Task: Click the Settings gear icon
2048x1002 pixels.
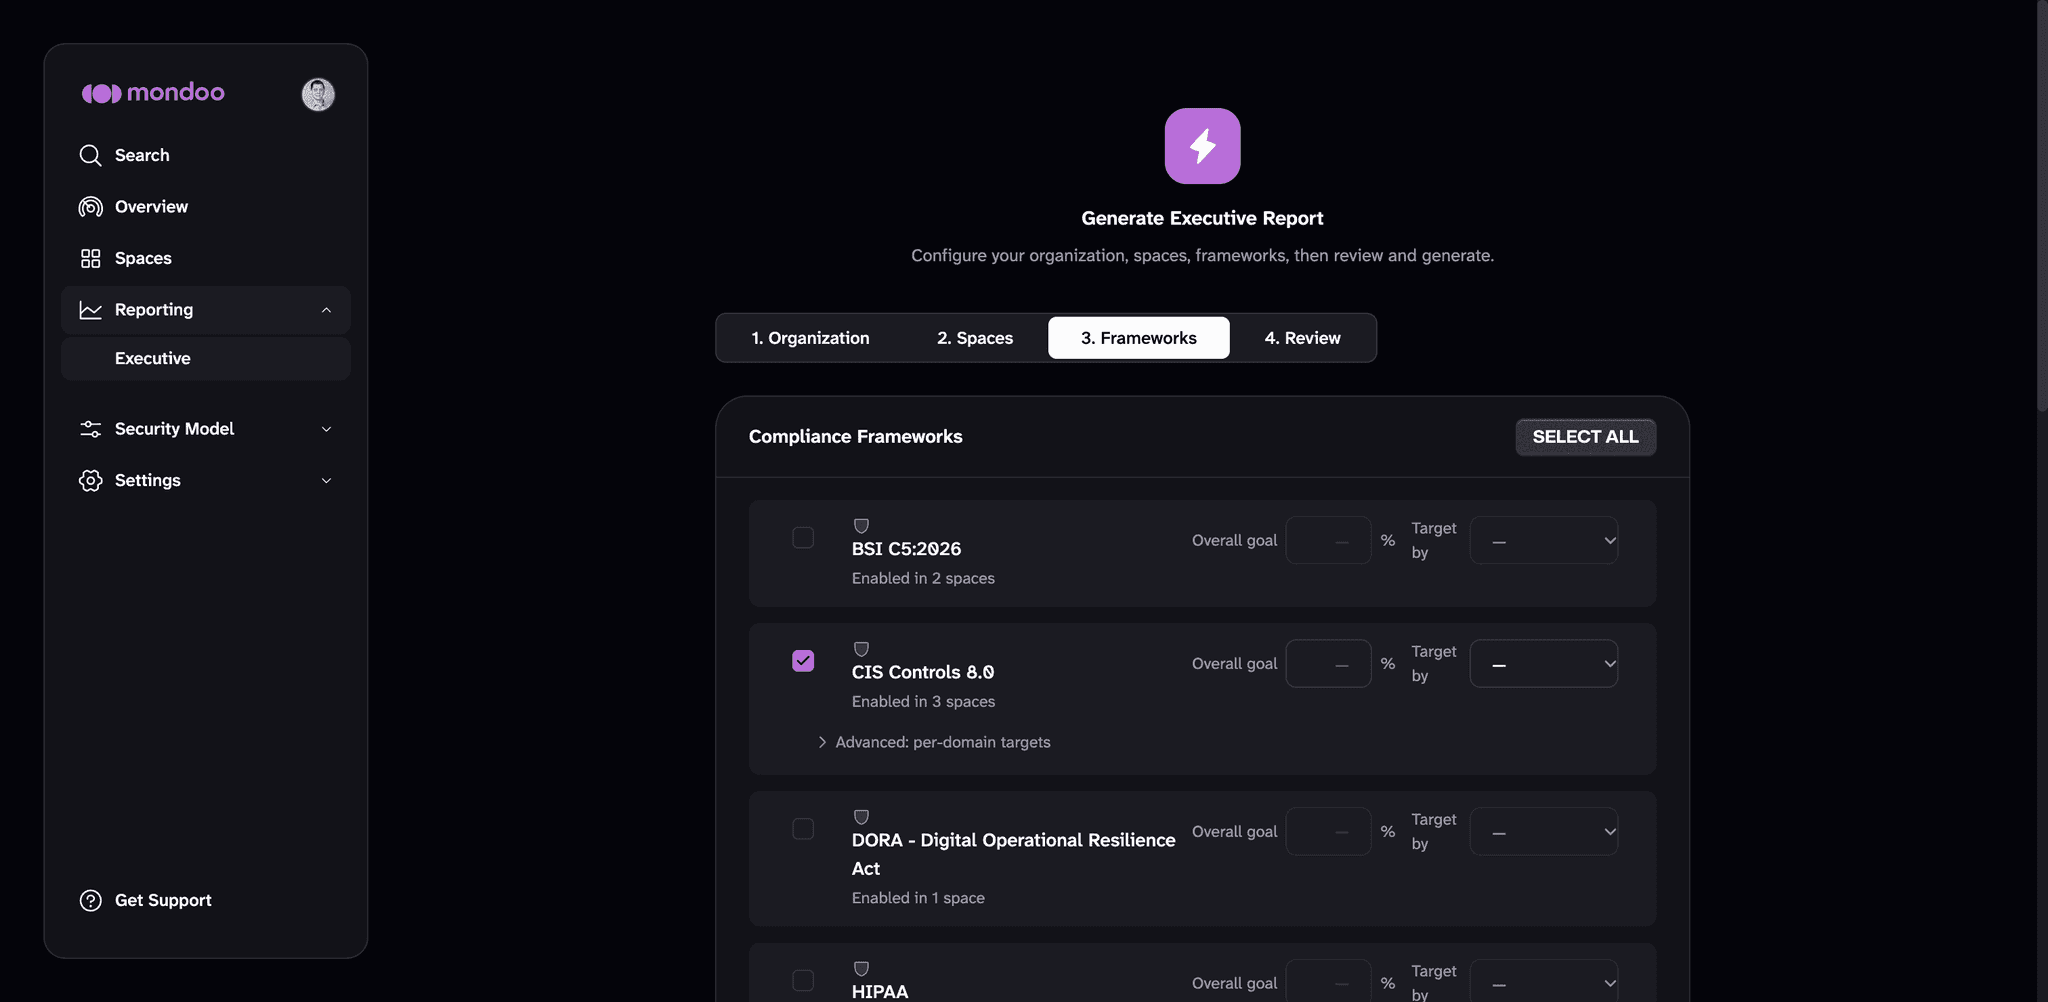Action: [90, 481]
